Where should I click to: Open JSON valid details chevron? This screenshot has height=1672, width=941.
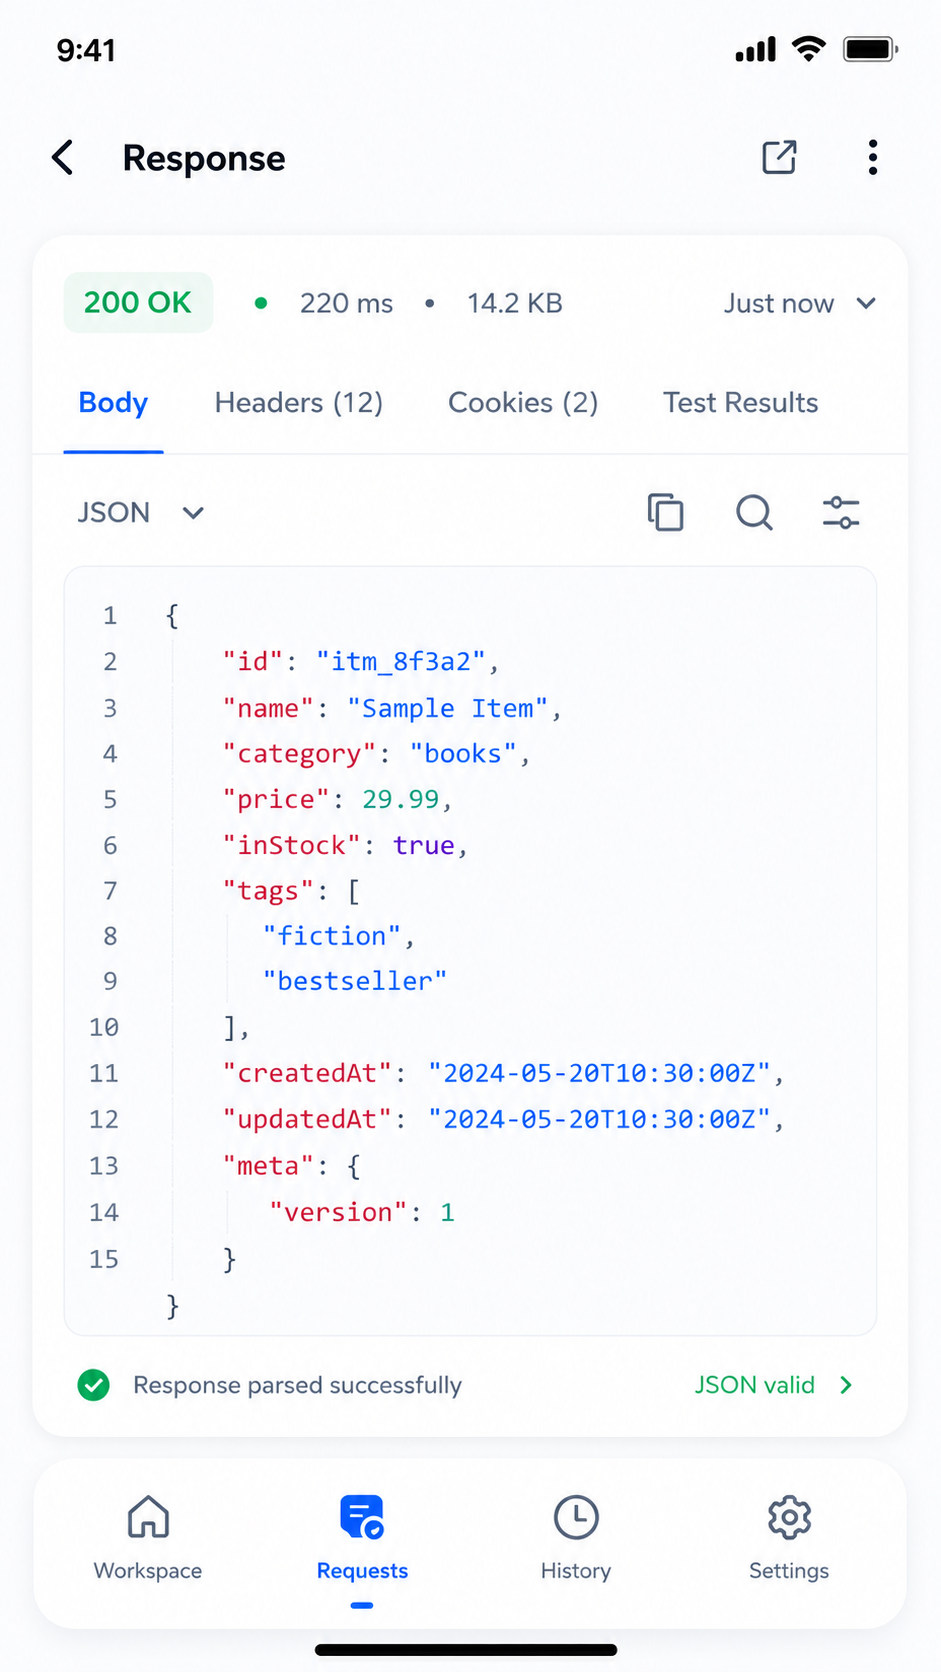(x=846, y=1385)
